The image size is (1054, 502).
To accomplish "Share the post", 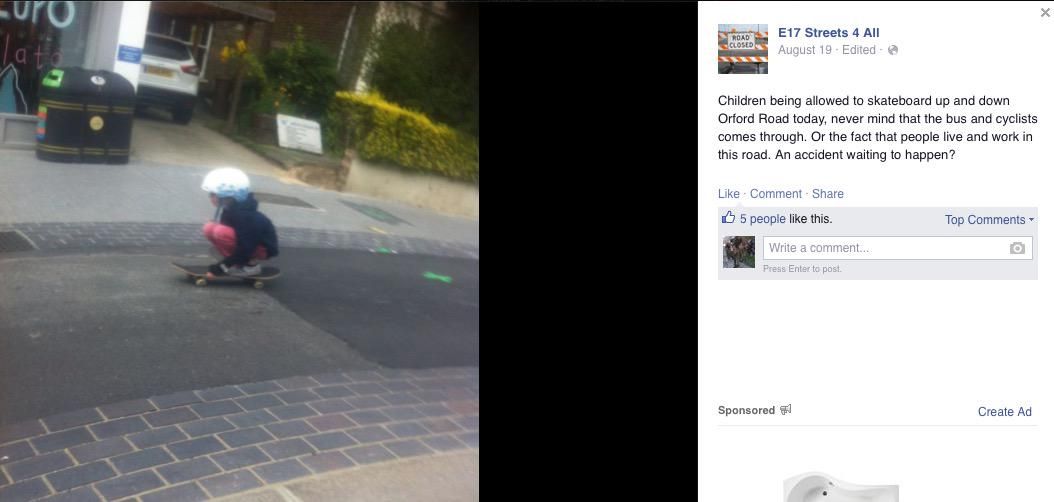I will (827, 194).
